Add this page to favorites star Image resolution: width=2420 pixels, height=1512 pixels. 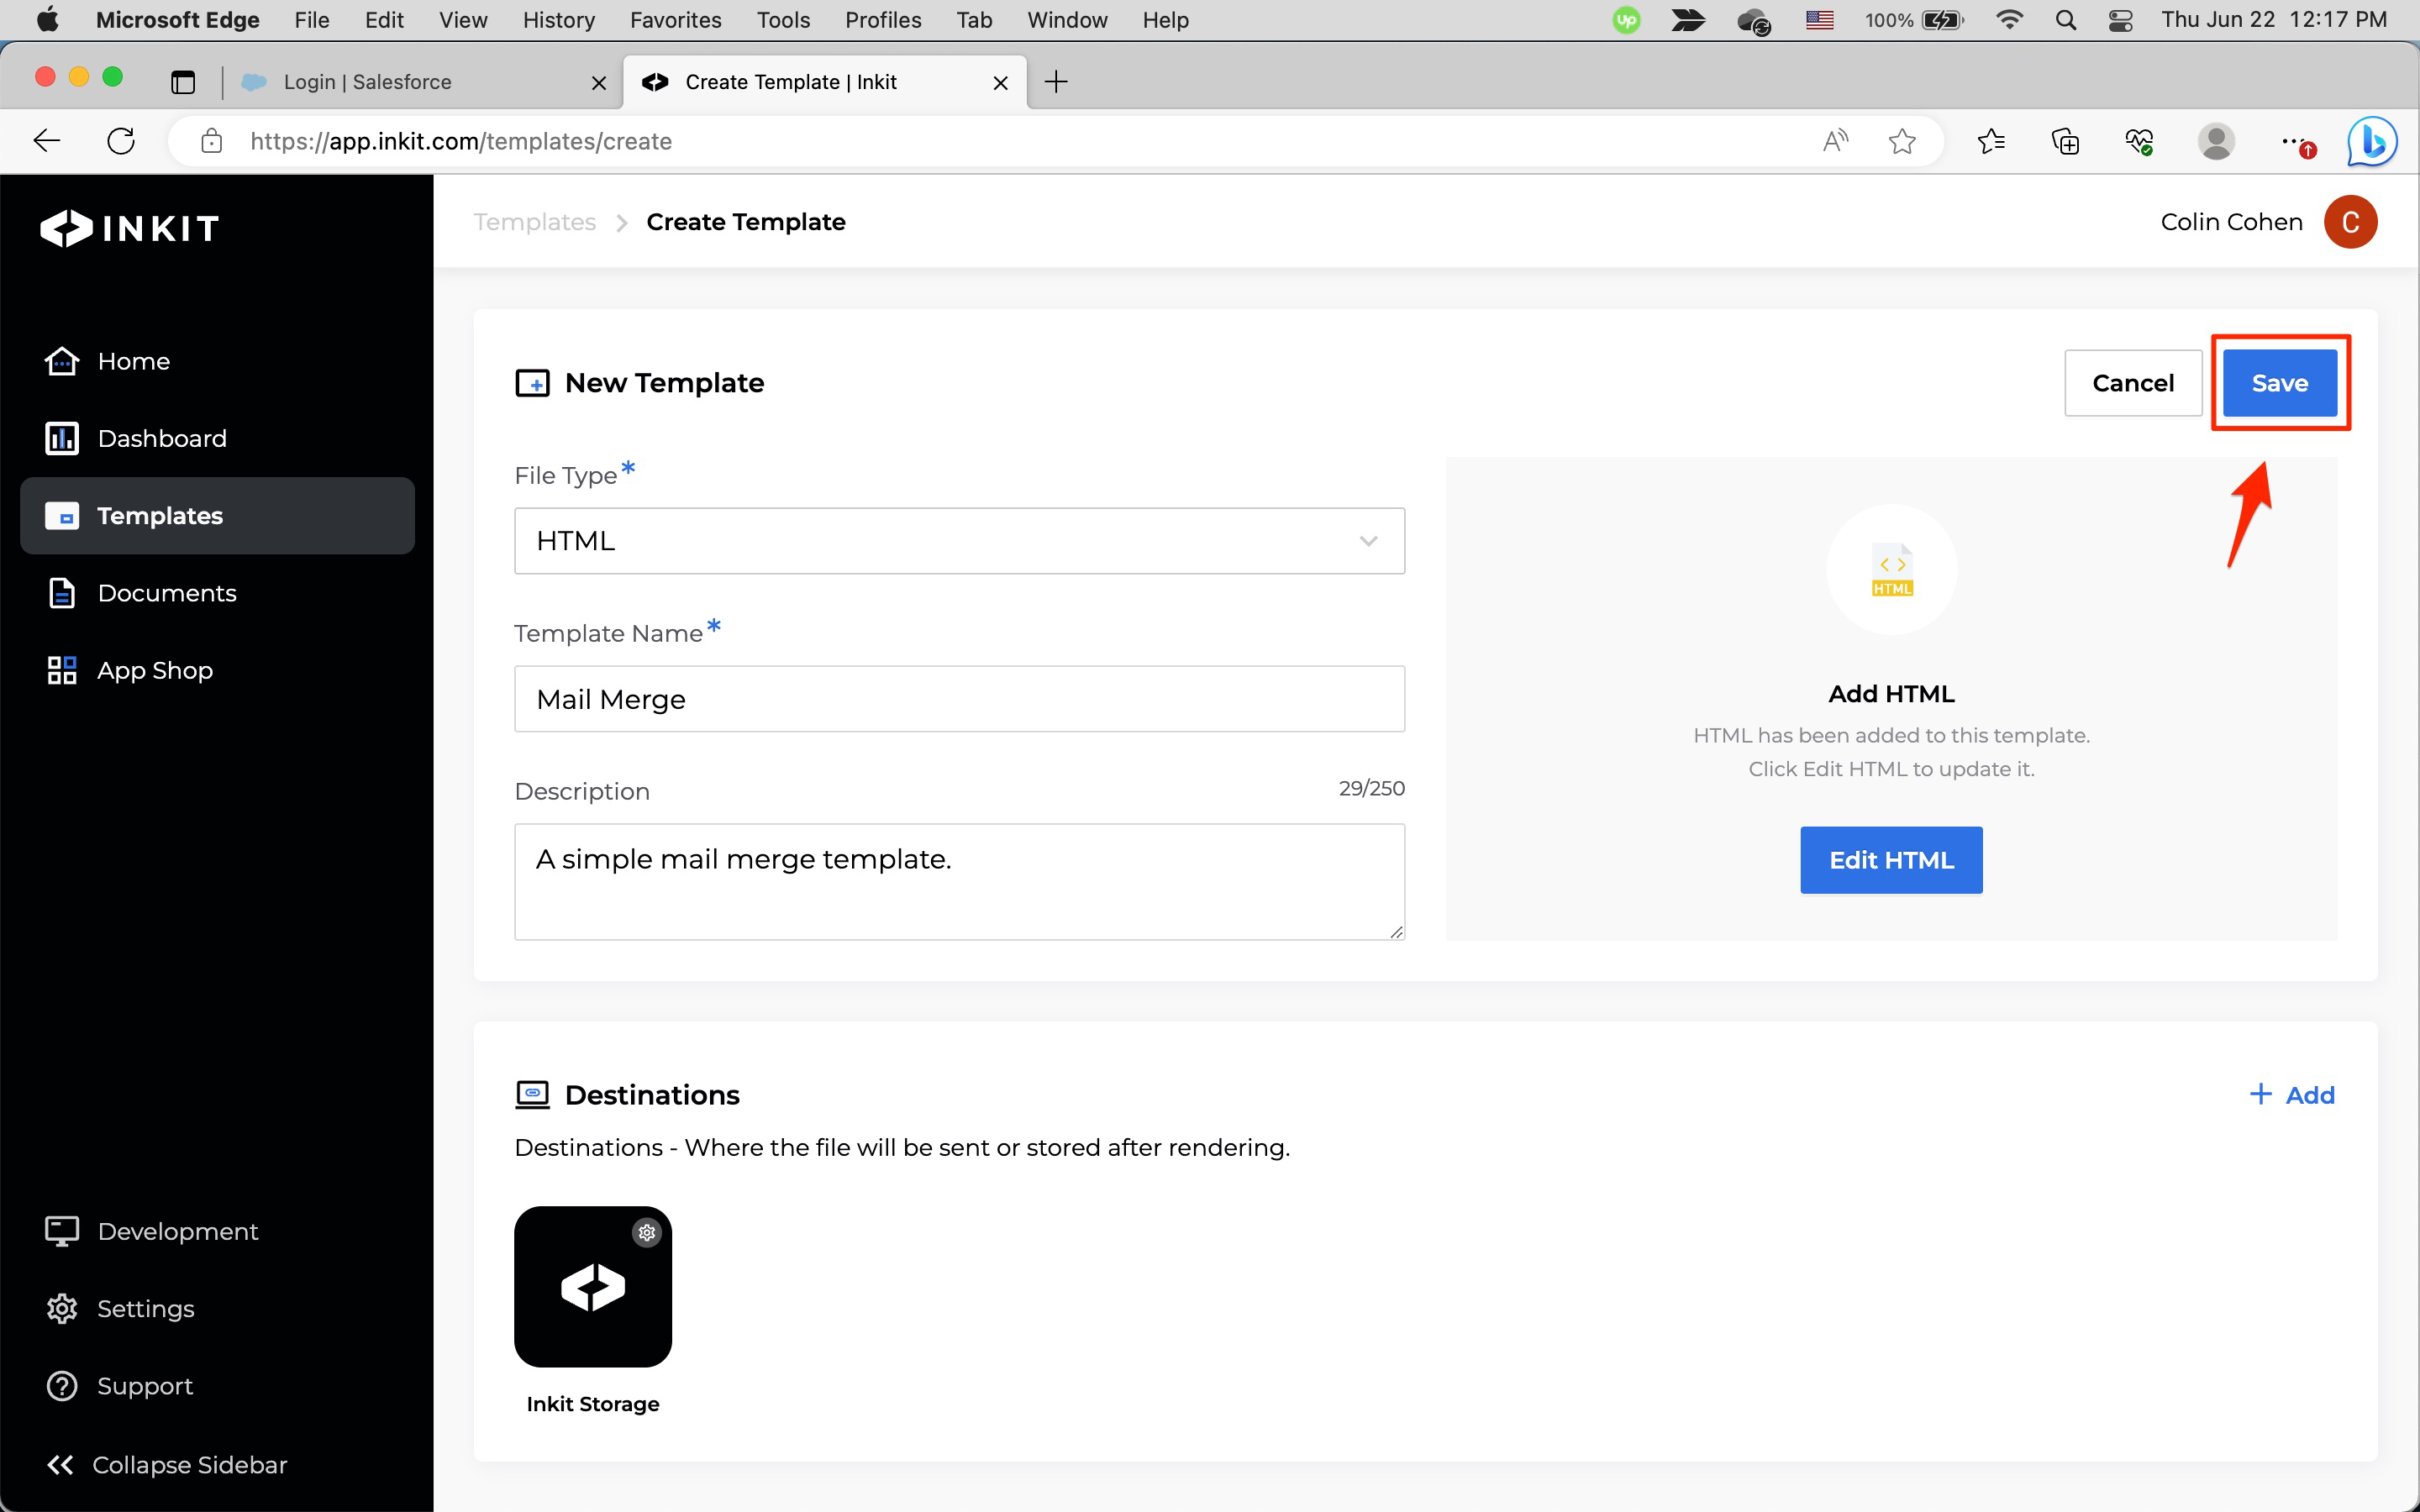pos(1902,141)
